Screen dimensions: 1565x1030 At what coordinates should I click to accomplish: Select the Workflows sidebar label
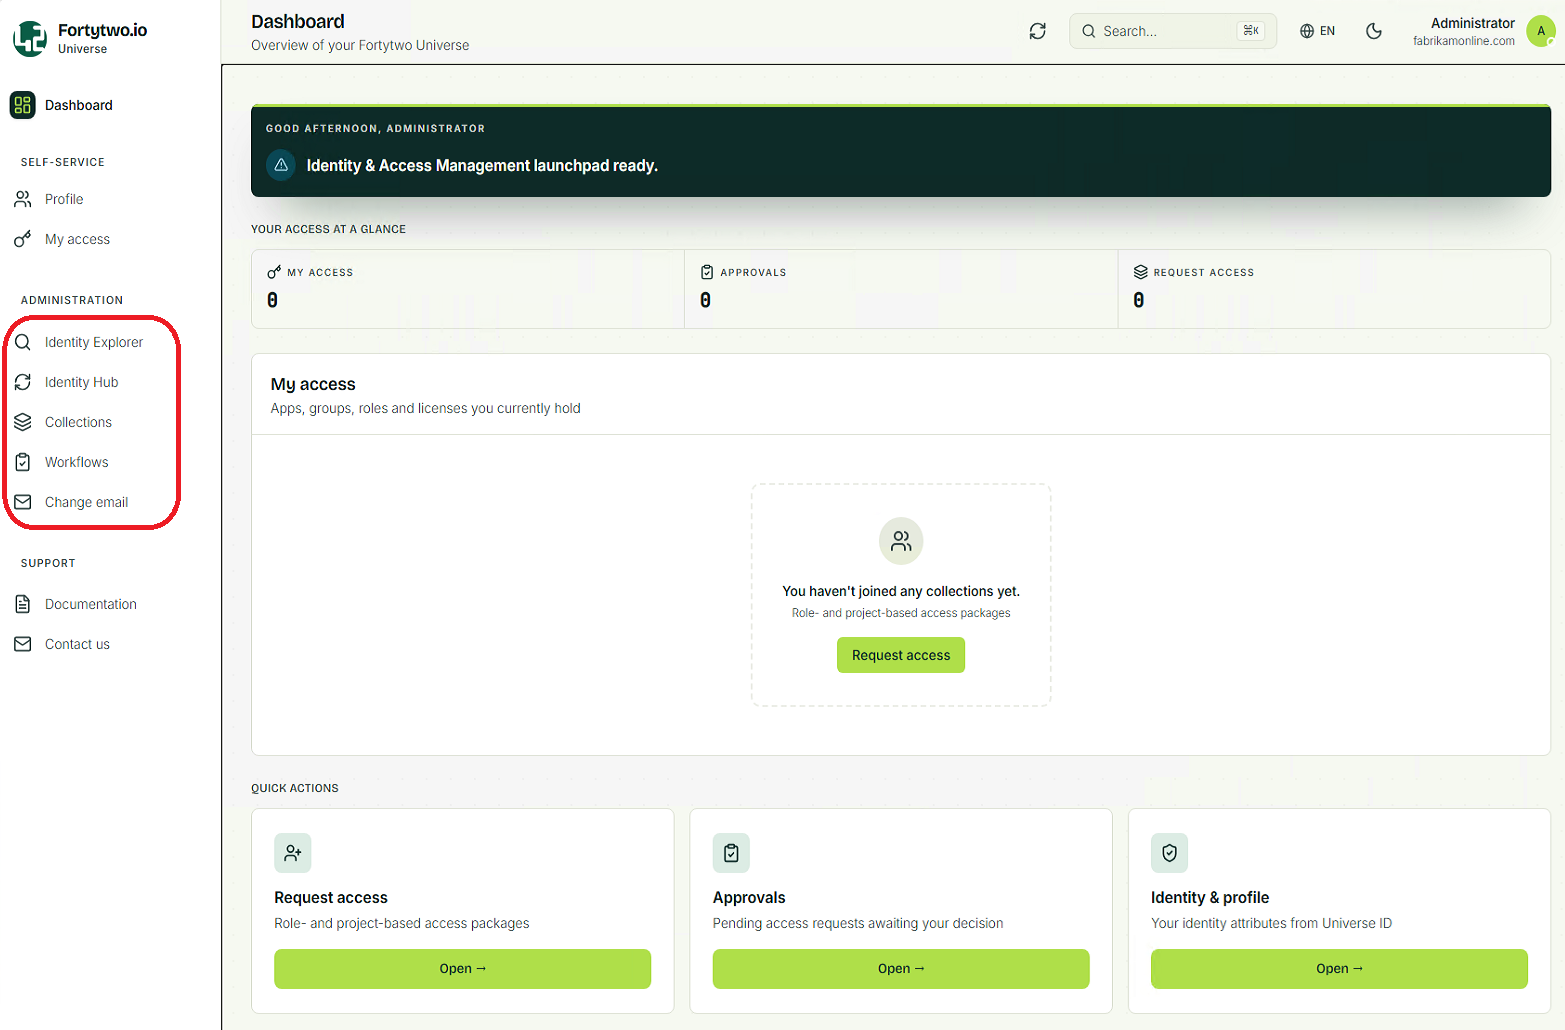[x=77, y=462]
